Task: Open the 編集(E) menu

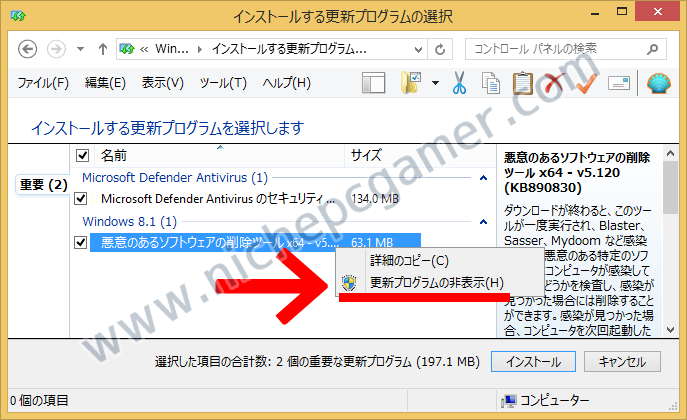Action: coord(105,83)
